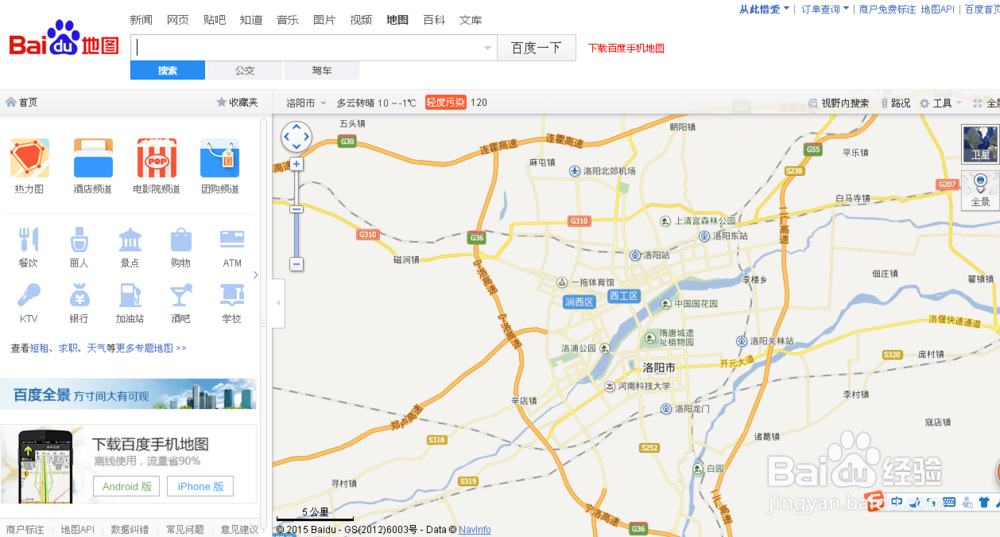The width and height of the screenshot is (1000, 537).
Task: Open 订单查询 order query dropdown
Action: (x=825, y=9)
